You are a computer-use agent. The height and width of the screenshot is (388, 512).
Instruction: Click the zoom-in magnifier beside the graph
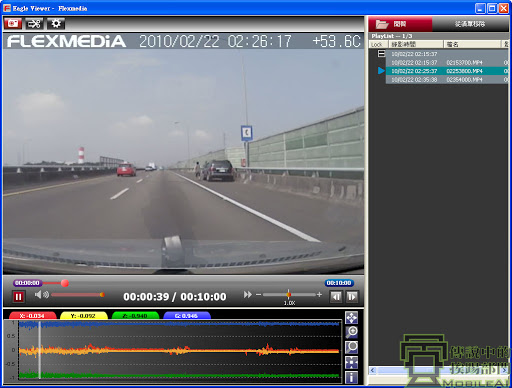point(351,332)
